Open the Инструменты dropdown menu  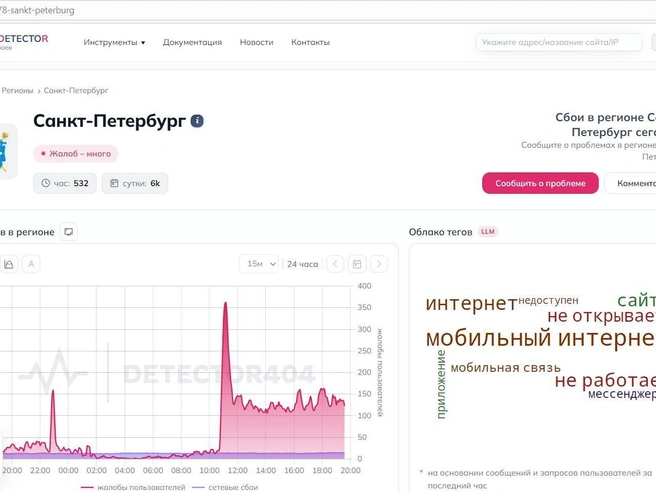[x=114, y=42]
